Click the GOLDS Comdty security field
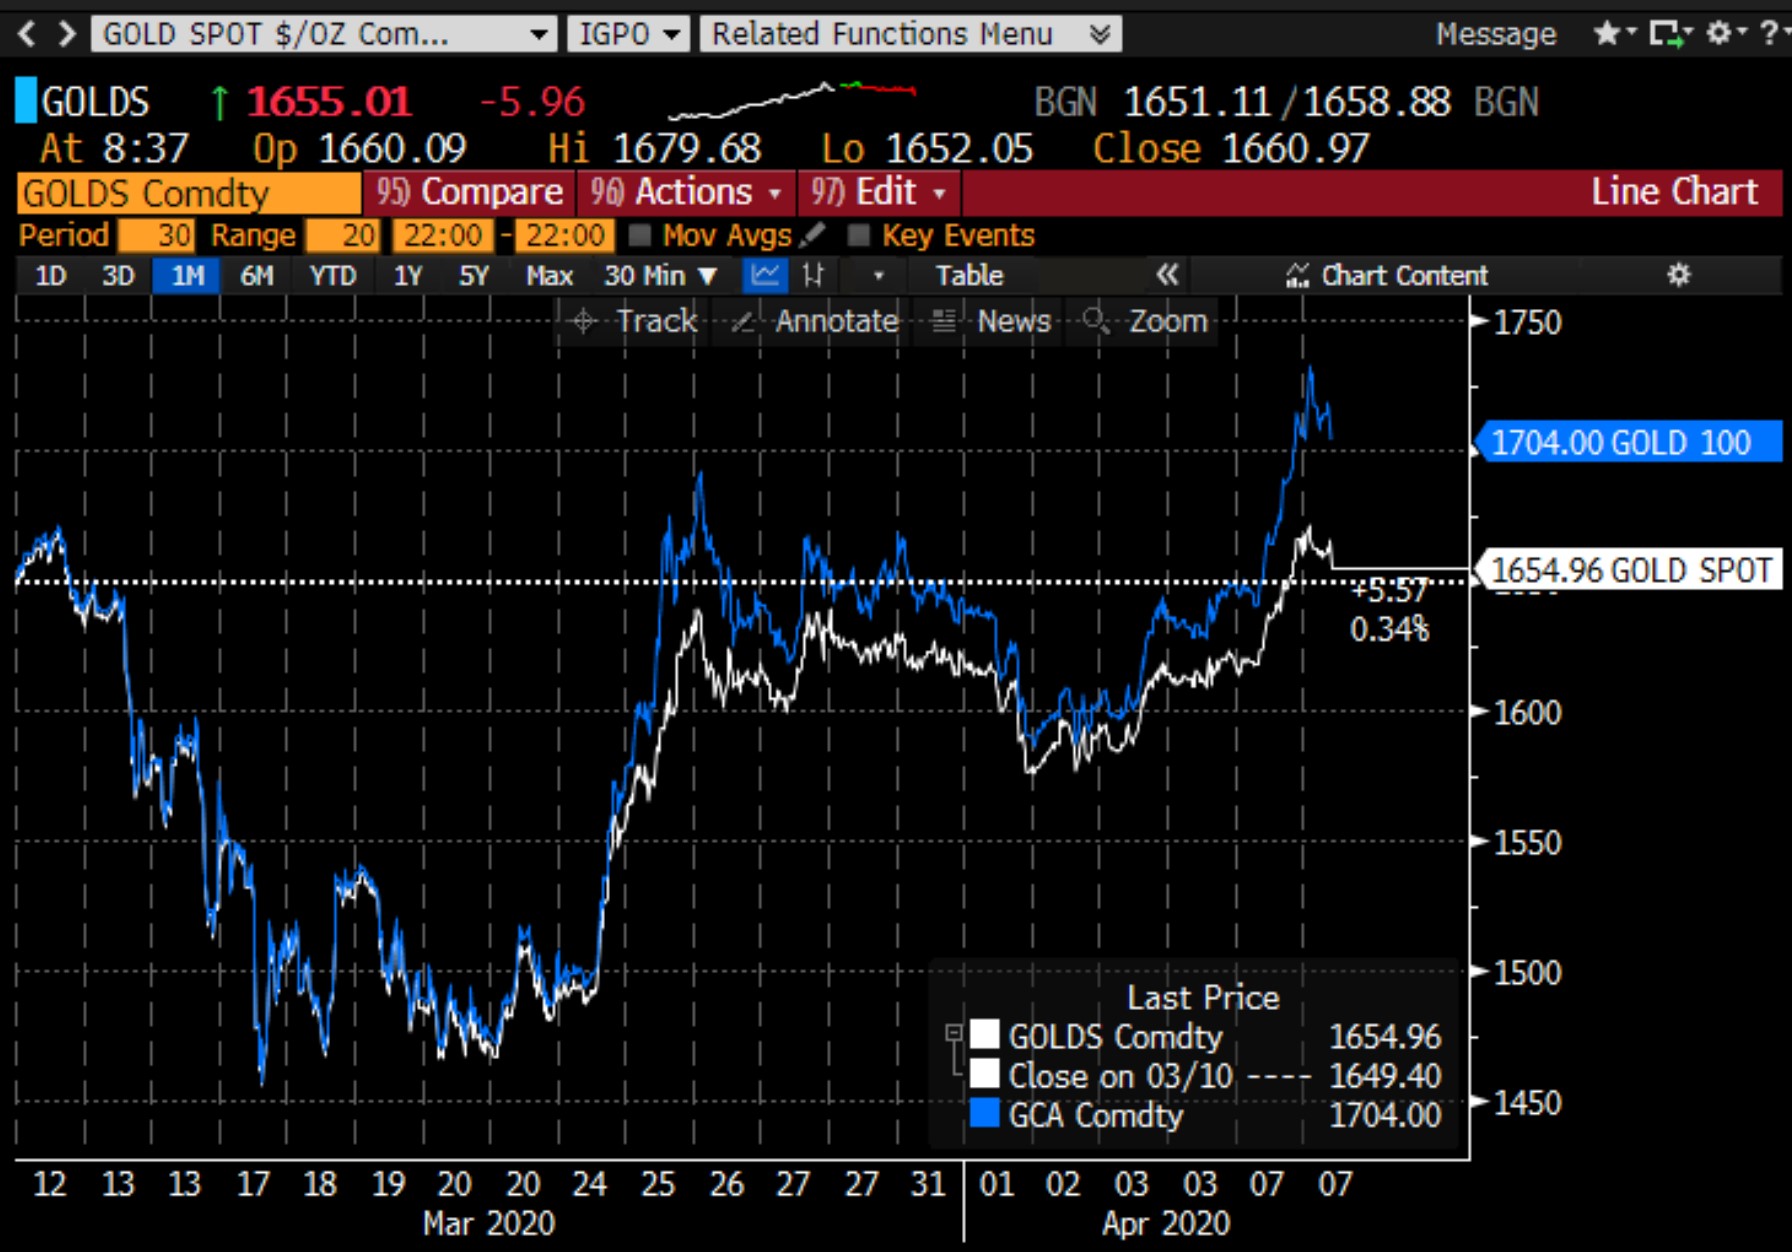1792x1252 pixels. pyautogui.click(x=188, y=193)
